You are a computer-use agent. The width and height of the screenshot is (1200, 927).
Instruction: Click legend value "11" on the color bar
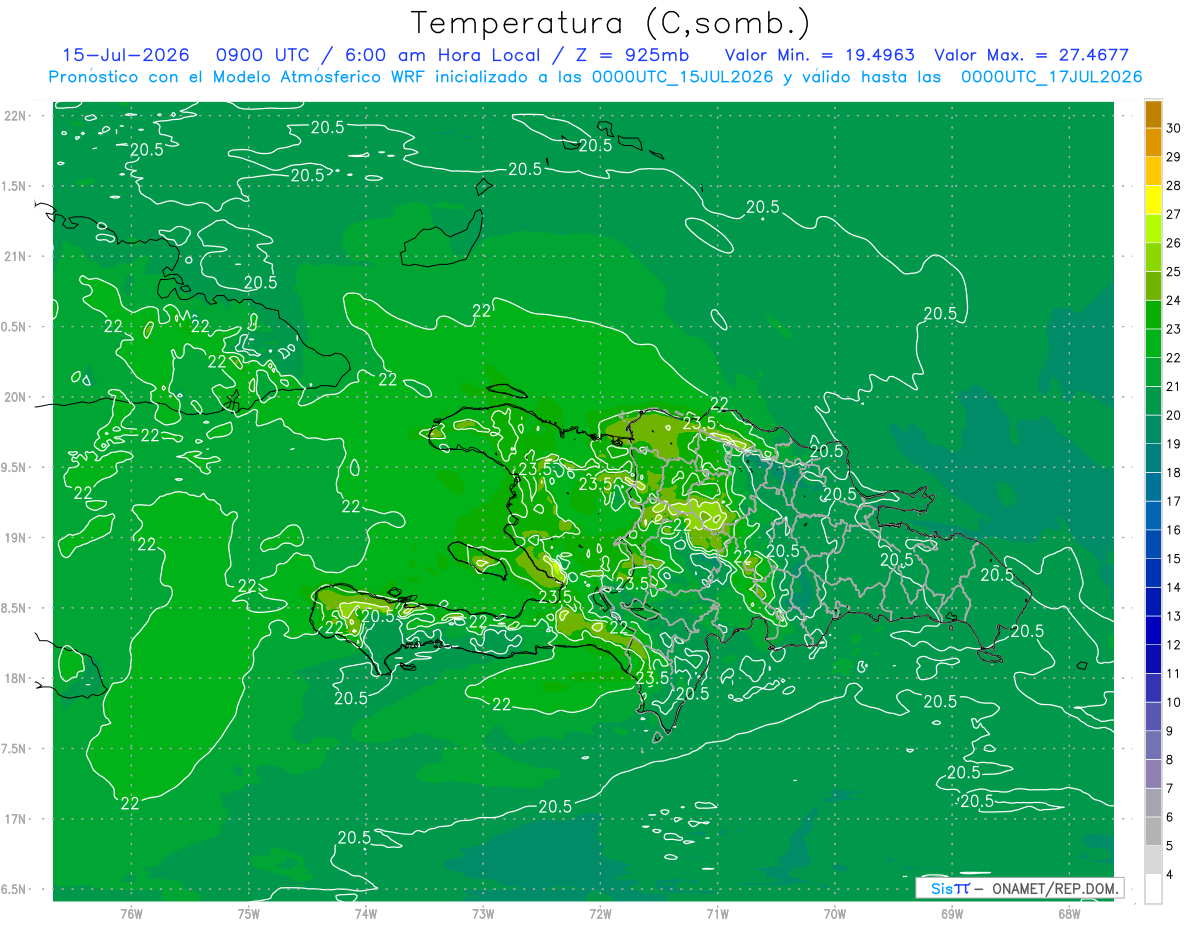1174,673
